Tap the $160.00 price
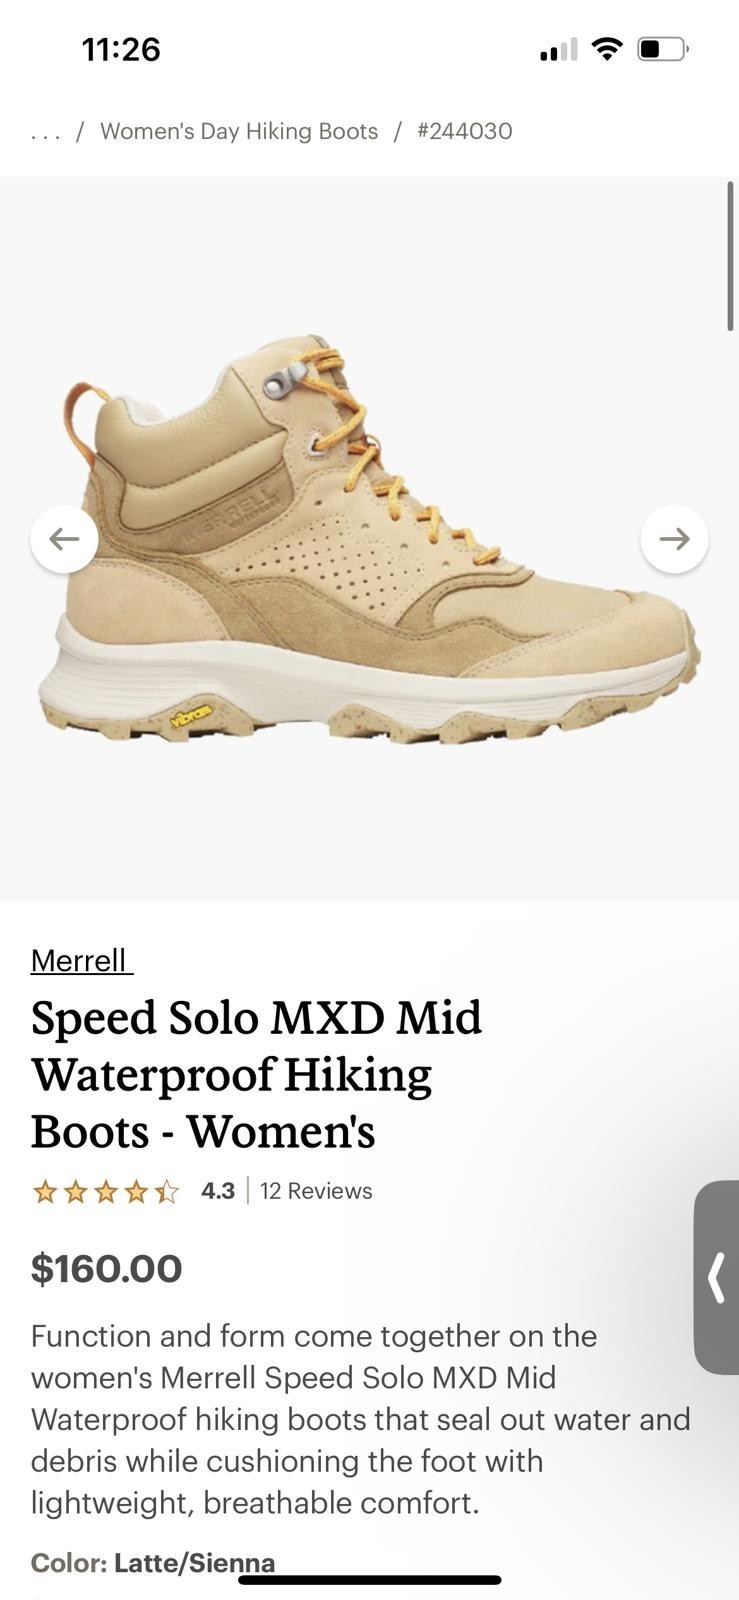The width and height of the screenshot is (739, 1600). [x=106, y=1269]
